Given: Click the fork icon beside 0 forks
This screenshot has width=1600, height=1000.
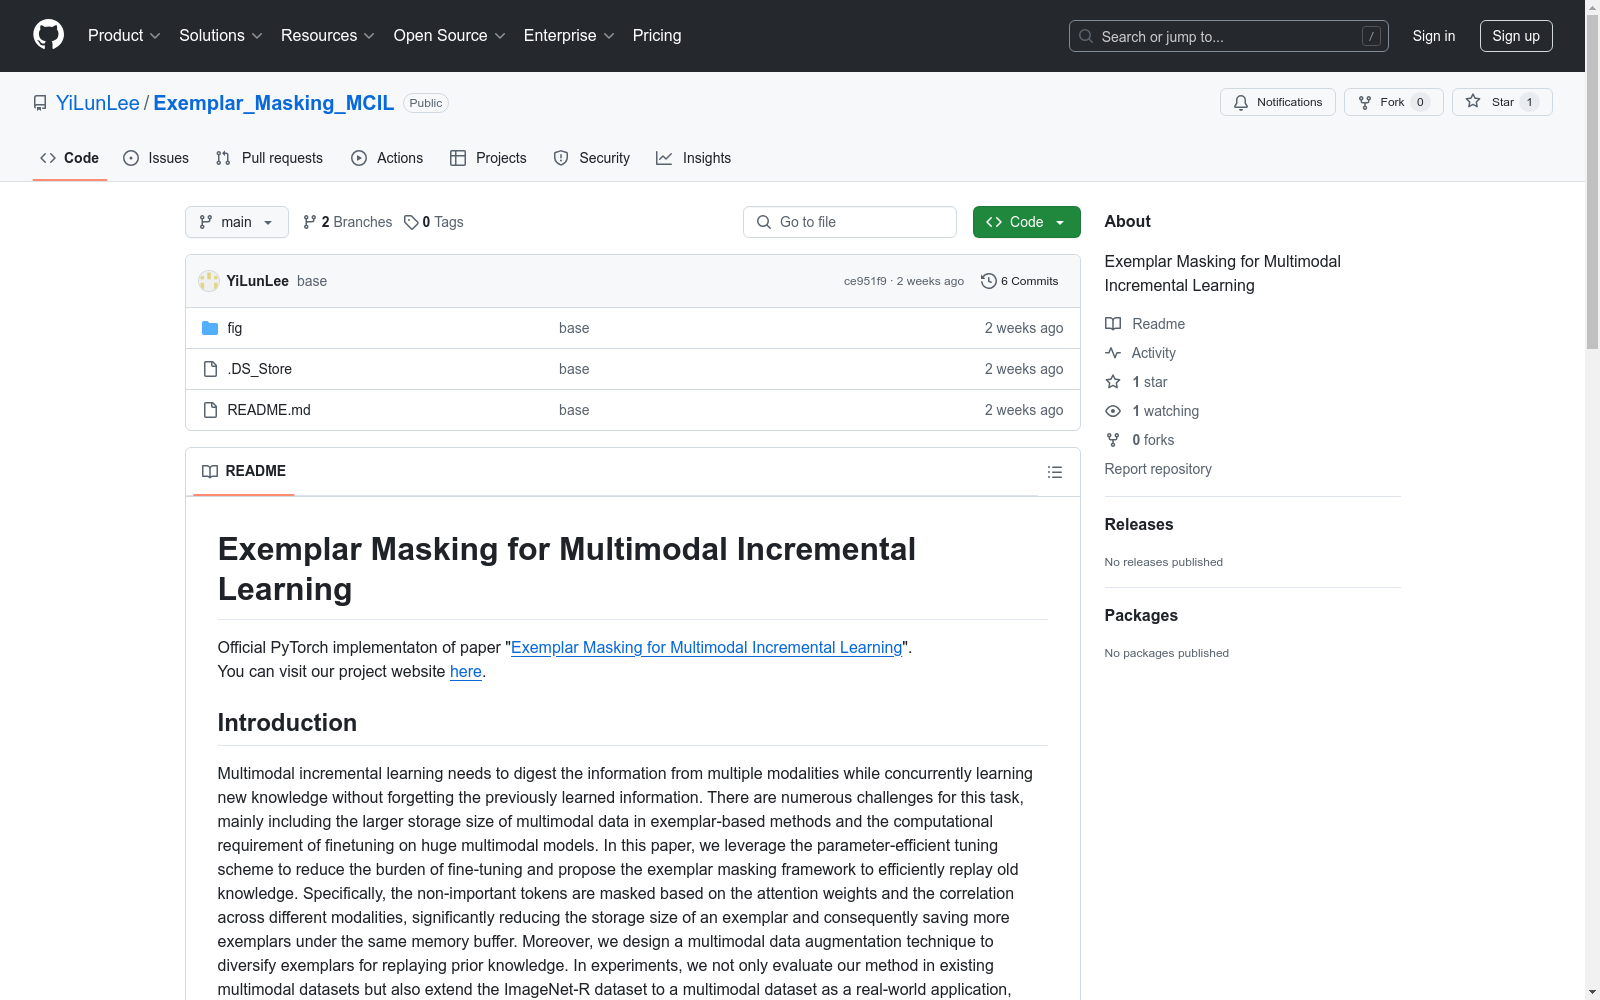Looking at the screenshot, I should coord(1113,440).
